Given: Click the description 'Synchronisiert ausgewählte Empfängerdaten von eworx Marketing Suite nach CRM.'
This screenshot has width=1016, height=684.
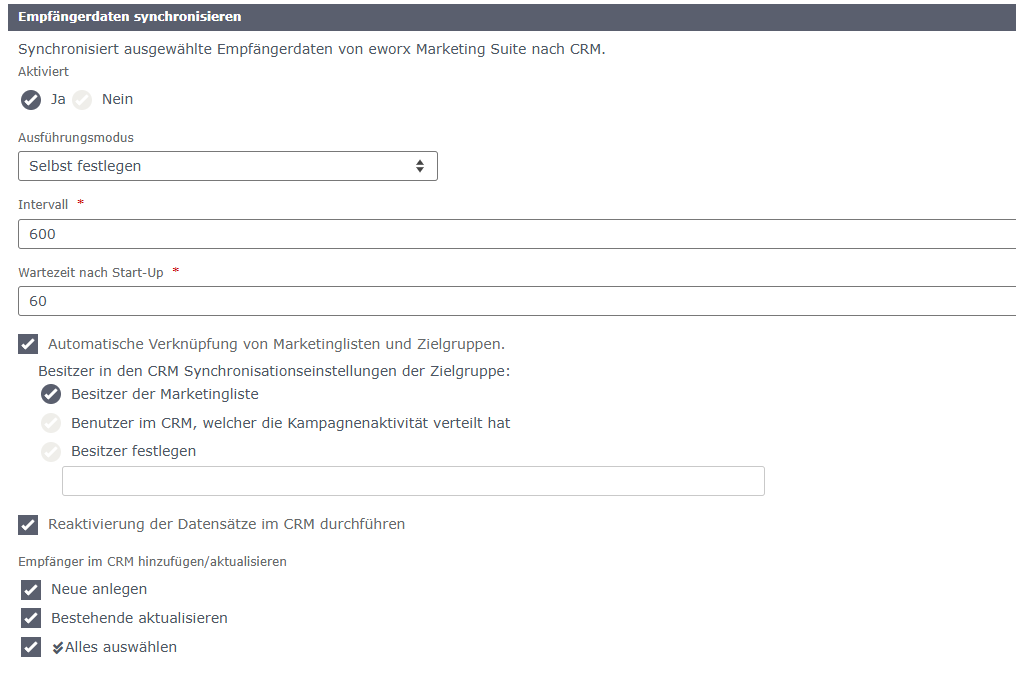Looking at the screenshot, I should coord(312,49).
